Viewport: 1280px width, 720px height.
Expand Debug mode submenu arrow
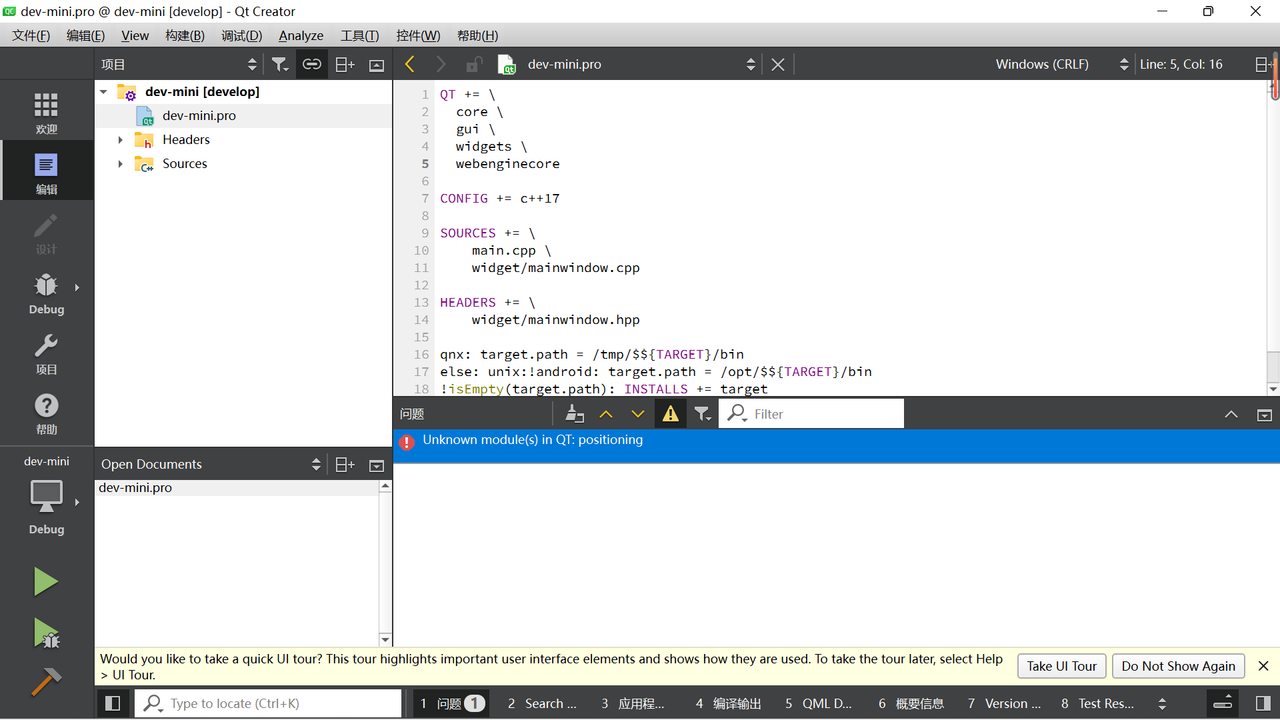coord(77,288)
